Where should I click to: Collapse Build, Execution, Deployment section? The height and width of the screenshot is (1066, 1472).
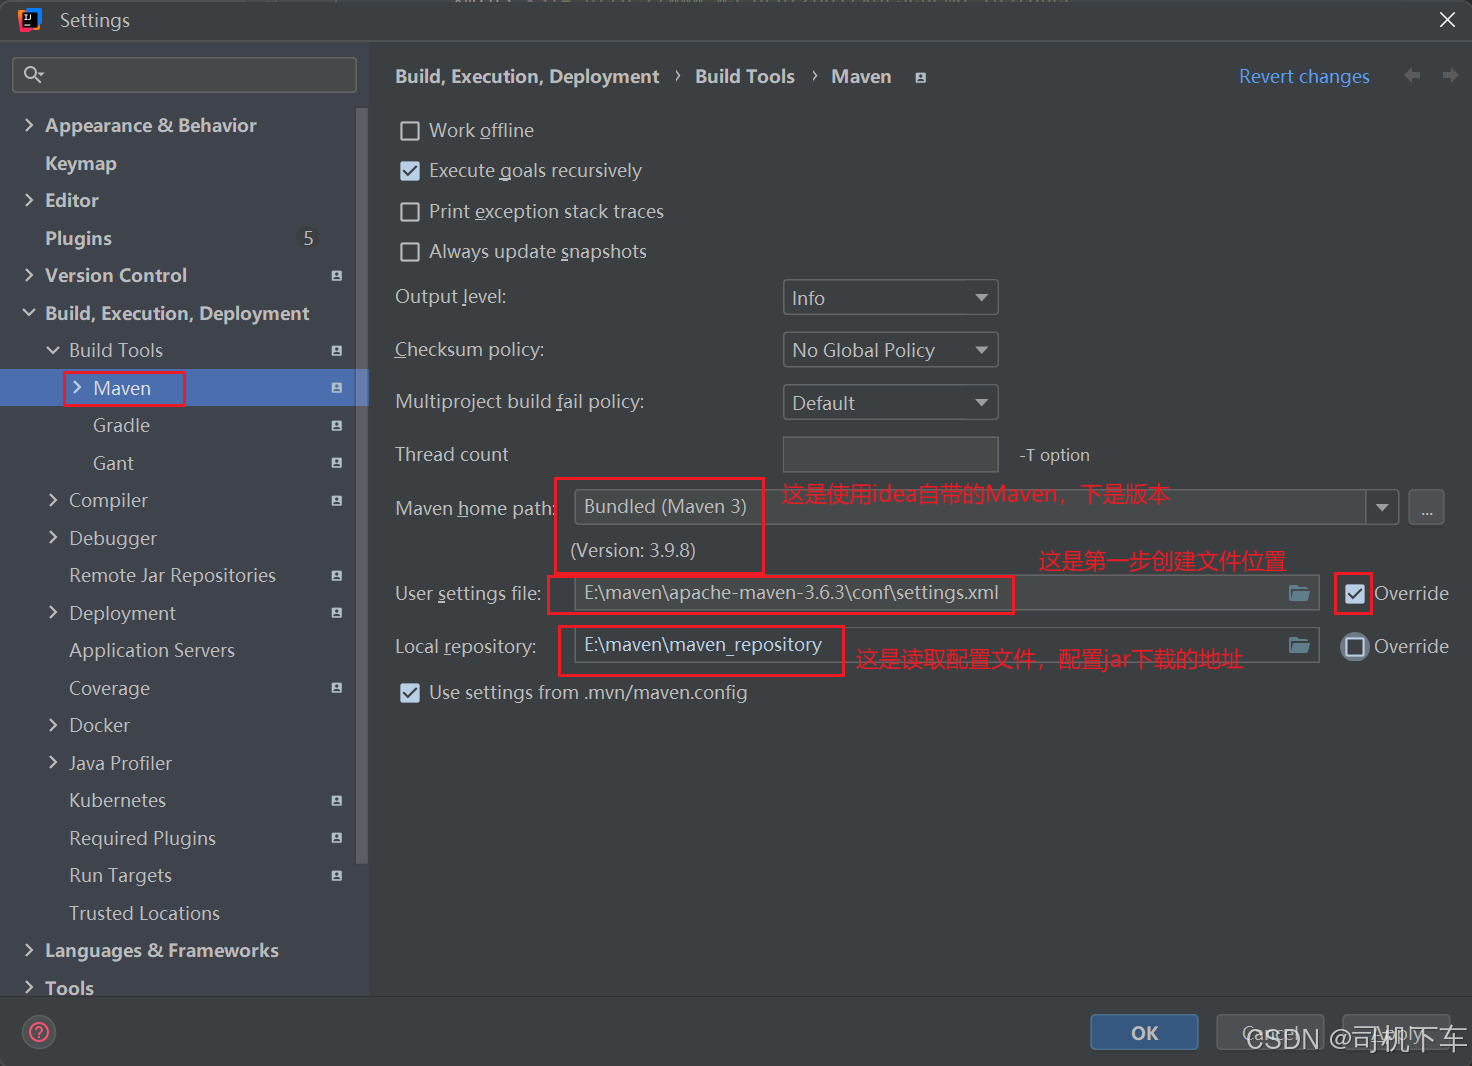tap(29, 313)
